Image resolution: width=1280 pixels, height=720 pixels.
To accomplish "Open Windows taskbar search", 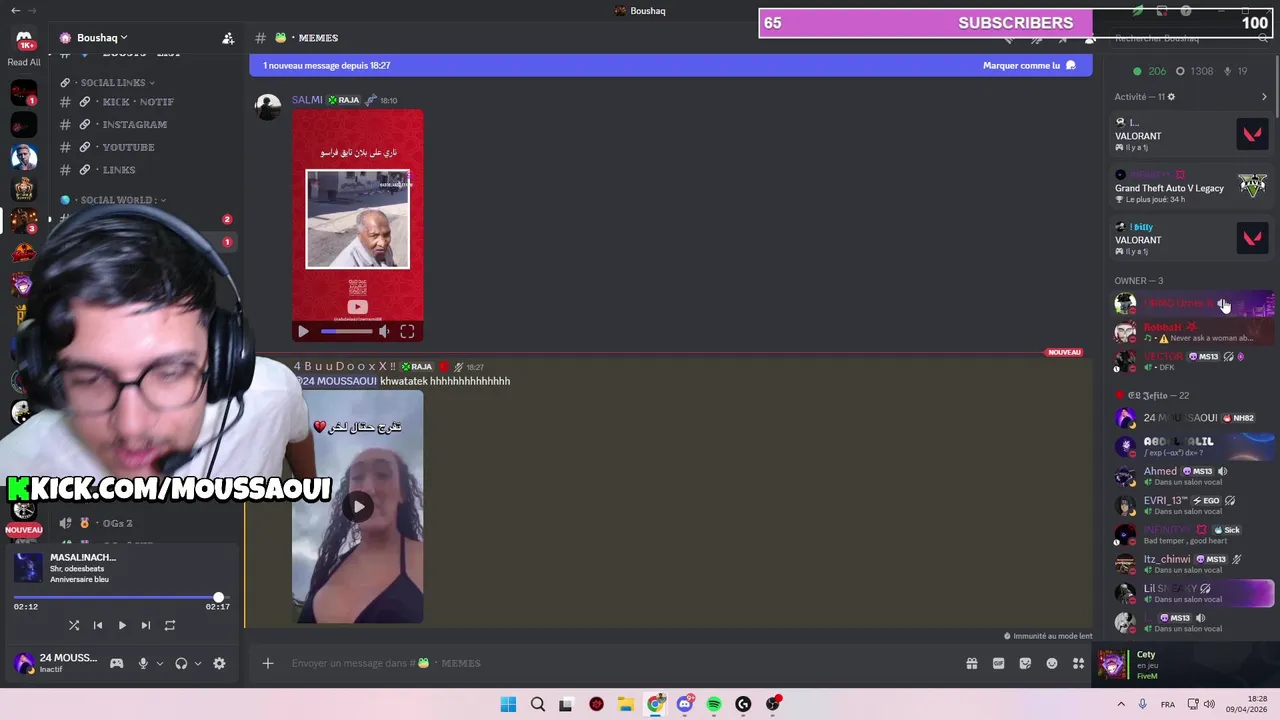I will point(538,704).
